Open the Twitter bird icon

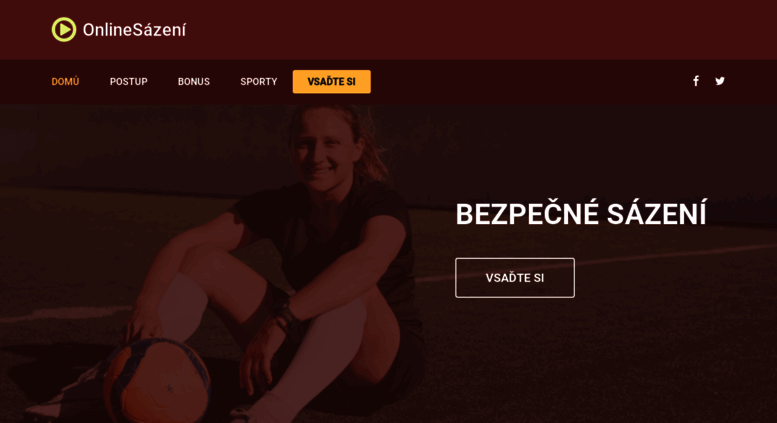[x=720, y=81]
